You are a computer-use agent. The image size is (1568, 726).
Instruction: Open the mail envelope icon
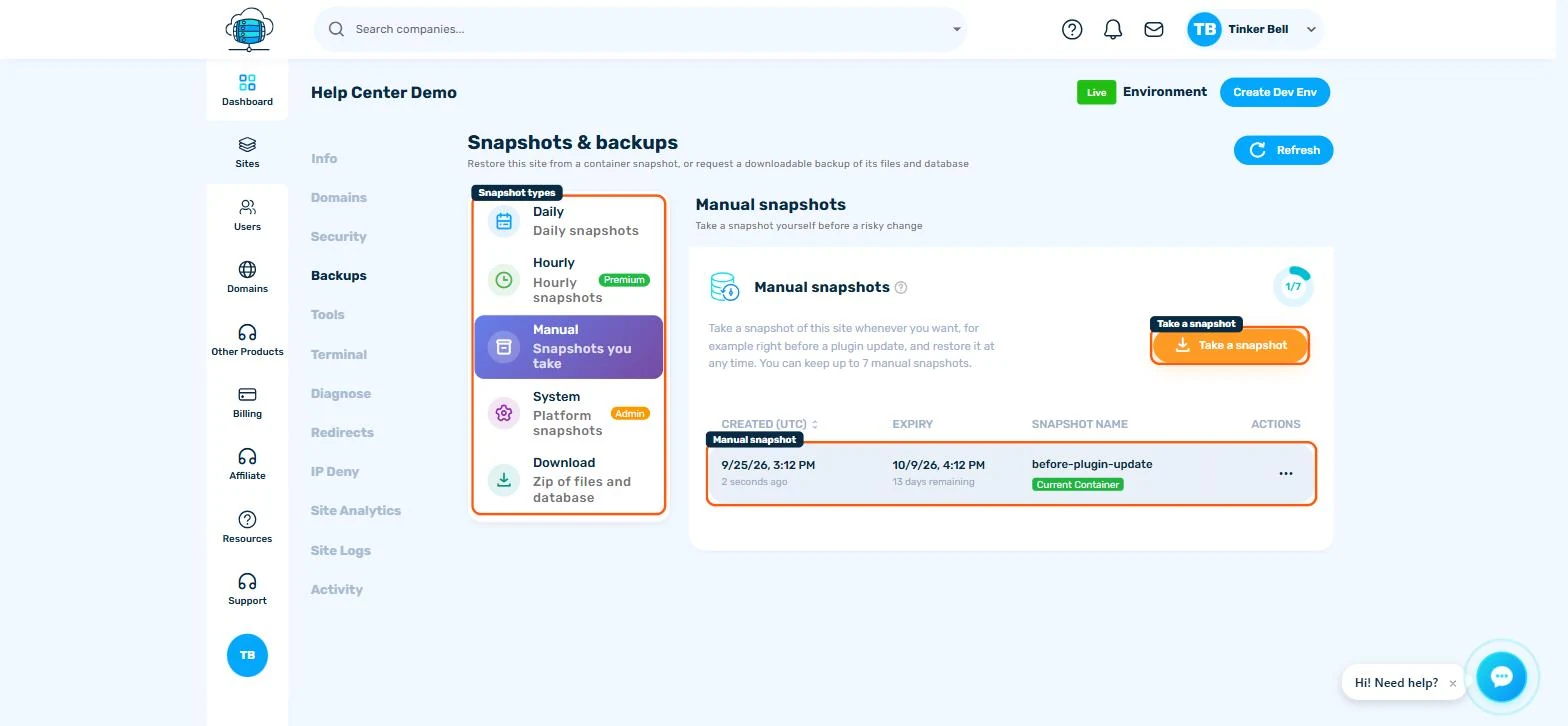point(1154,29)
